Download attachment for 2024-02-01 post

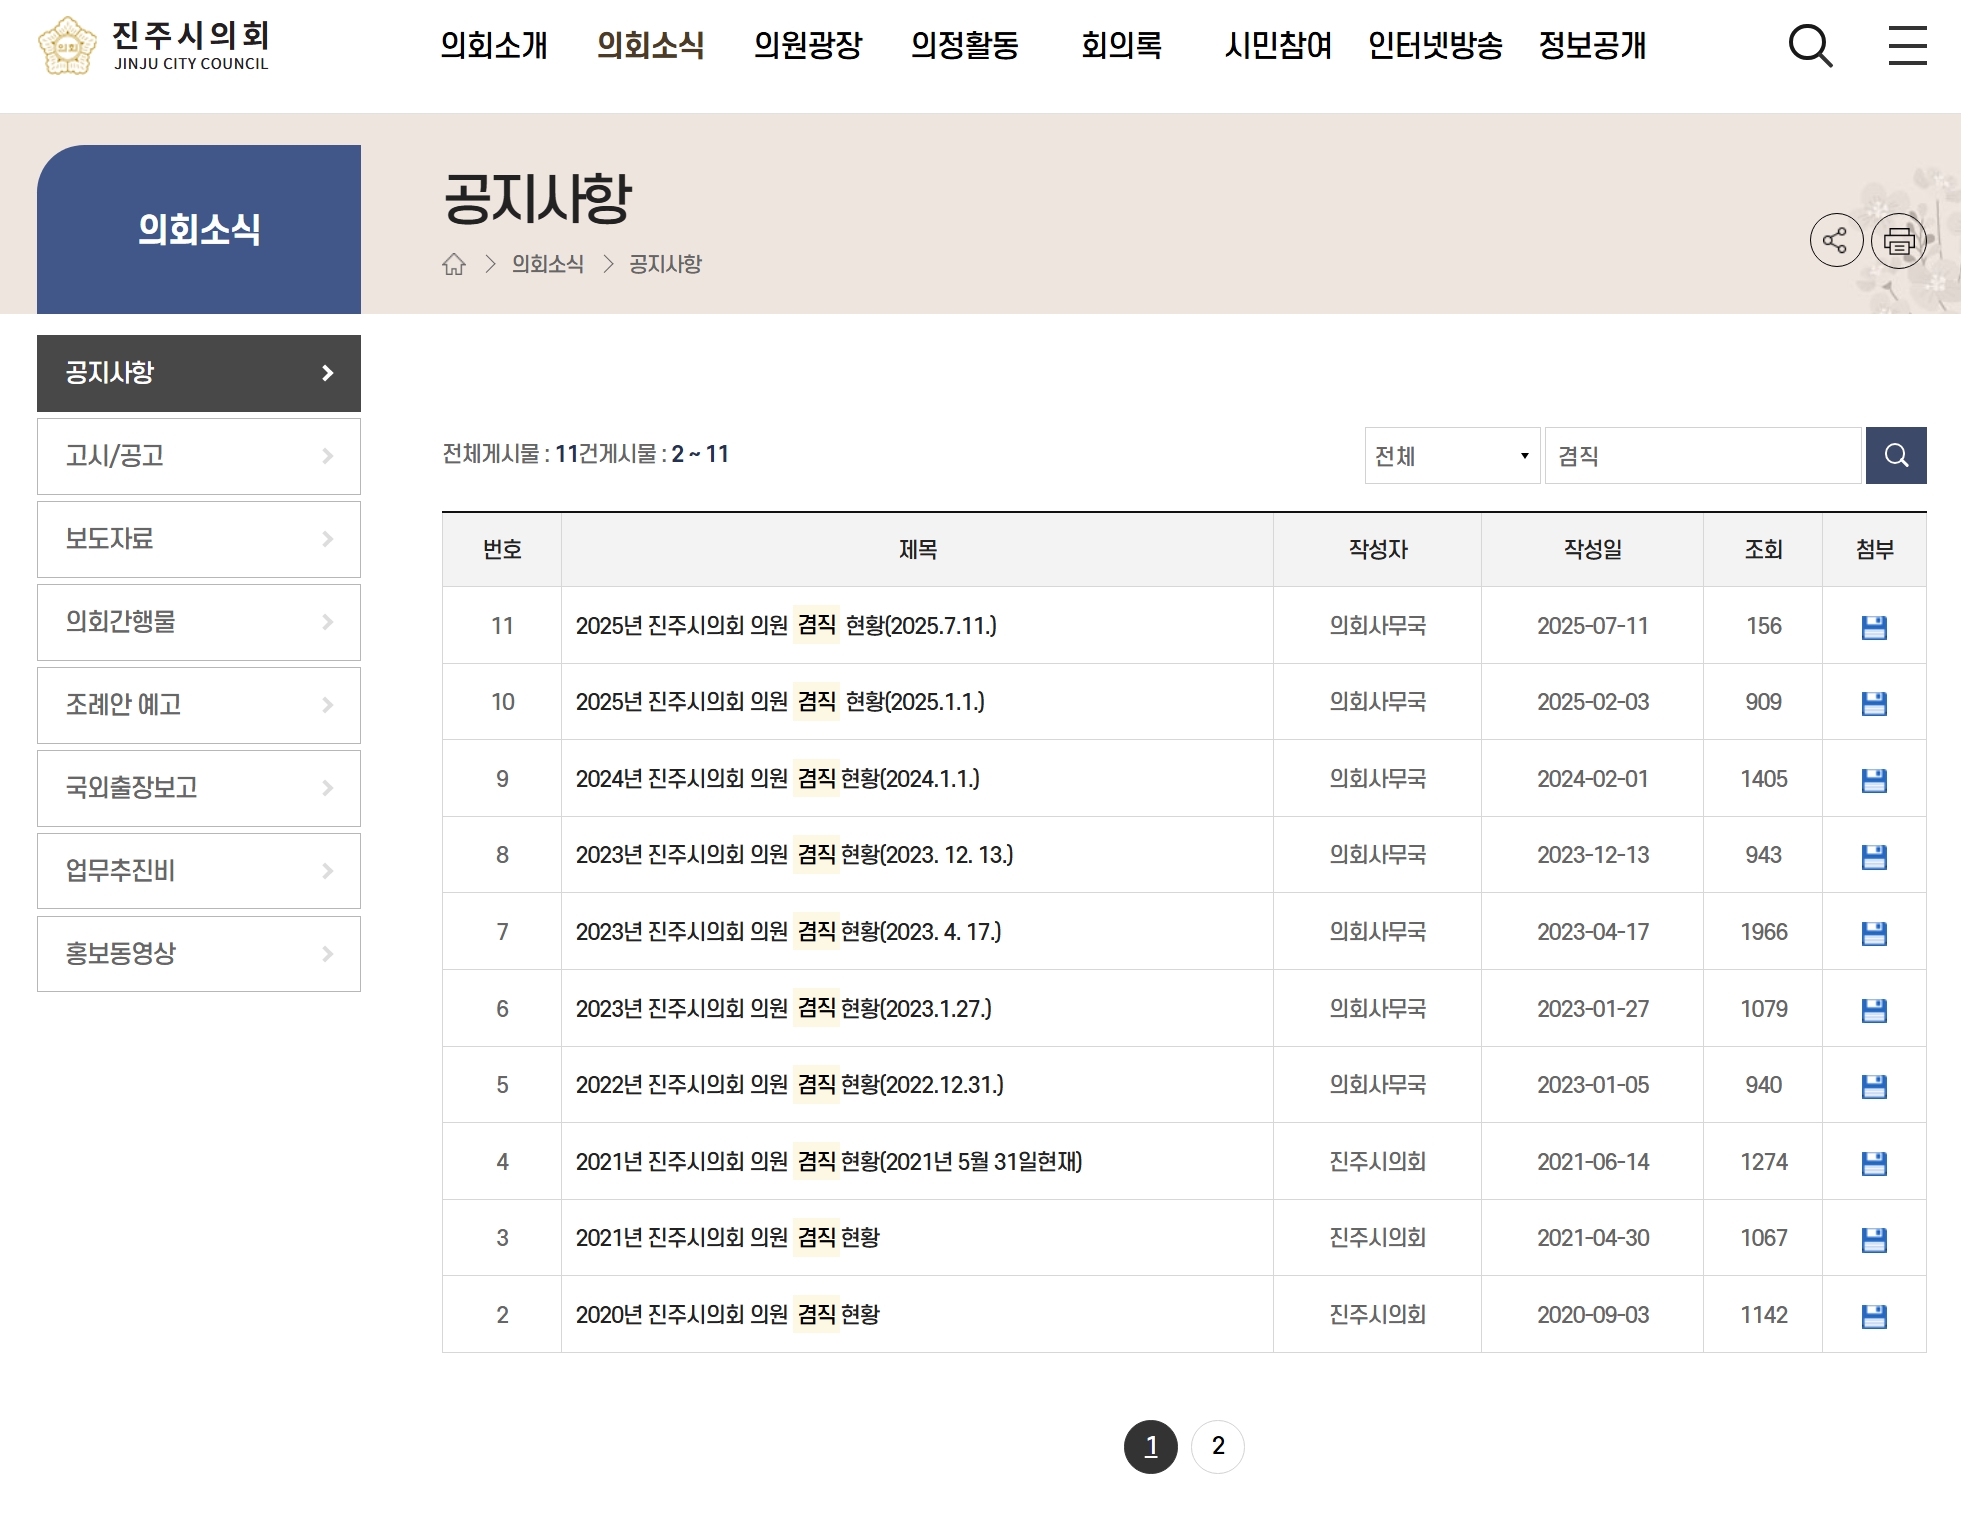tap(1873, 780)
